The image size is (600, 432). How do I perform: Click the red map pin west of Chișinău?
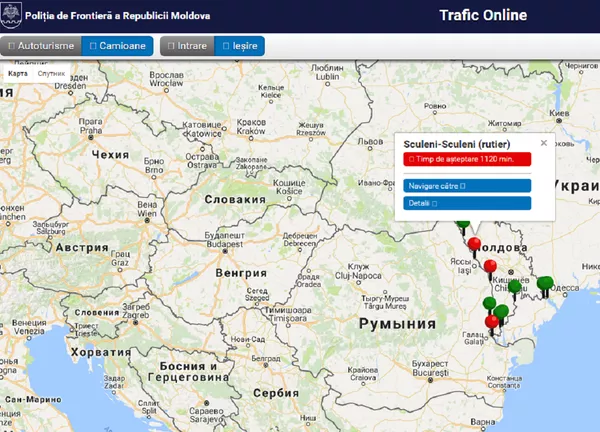[489, 266]
